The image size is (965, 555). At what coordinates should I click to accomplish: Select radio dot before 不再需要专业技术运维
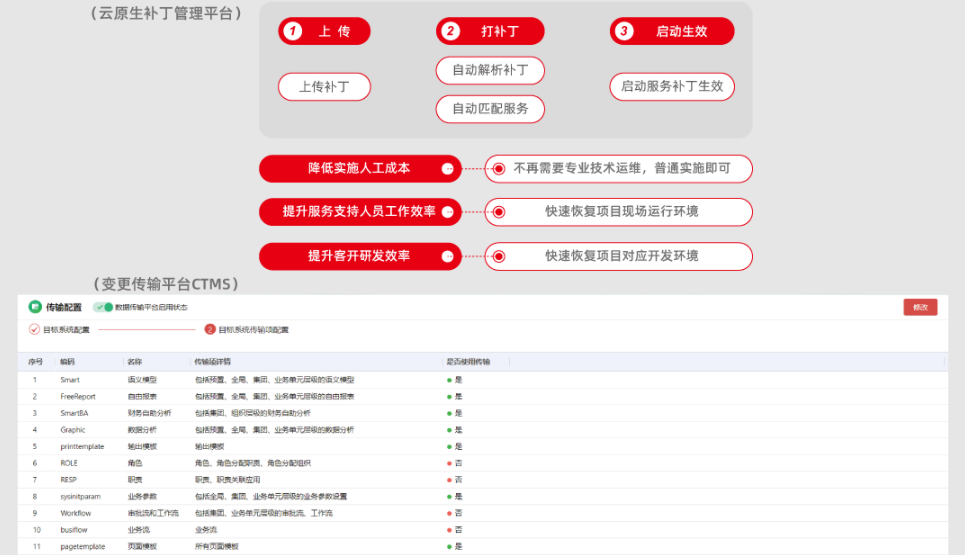point(498,169)
